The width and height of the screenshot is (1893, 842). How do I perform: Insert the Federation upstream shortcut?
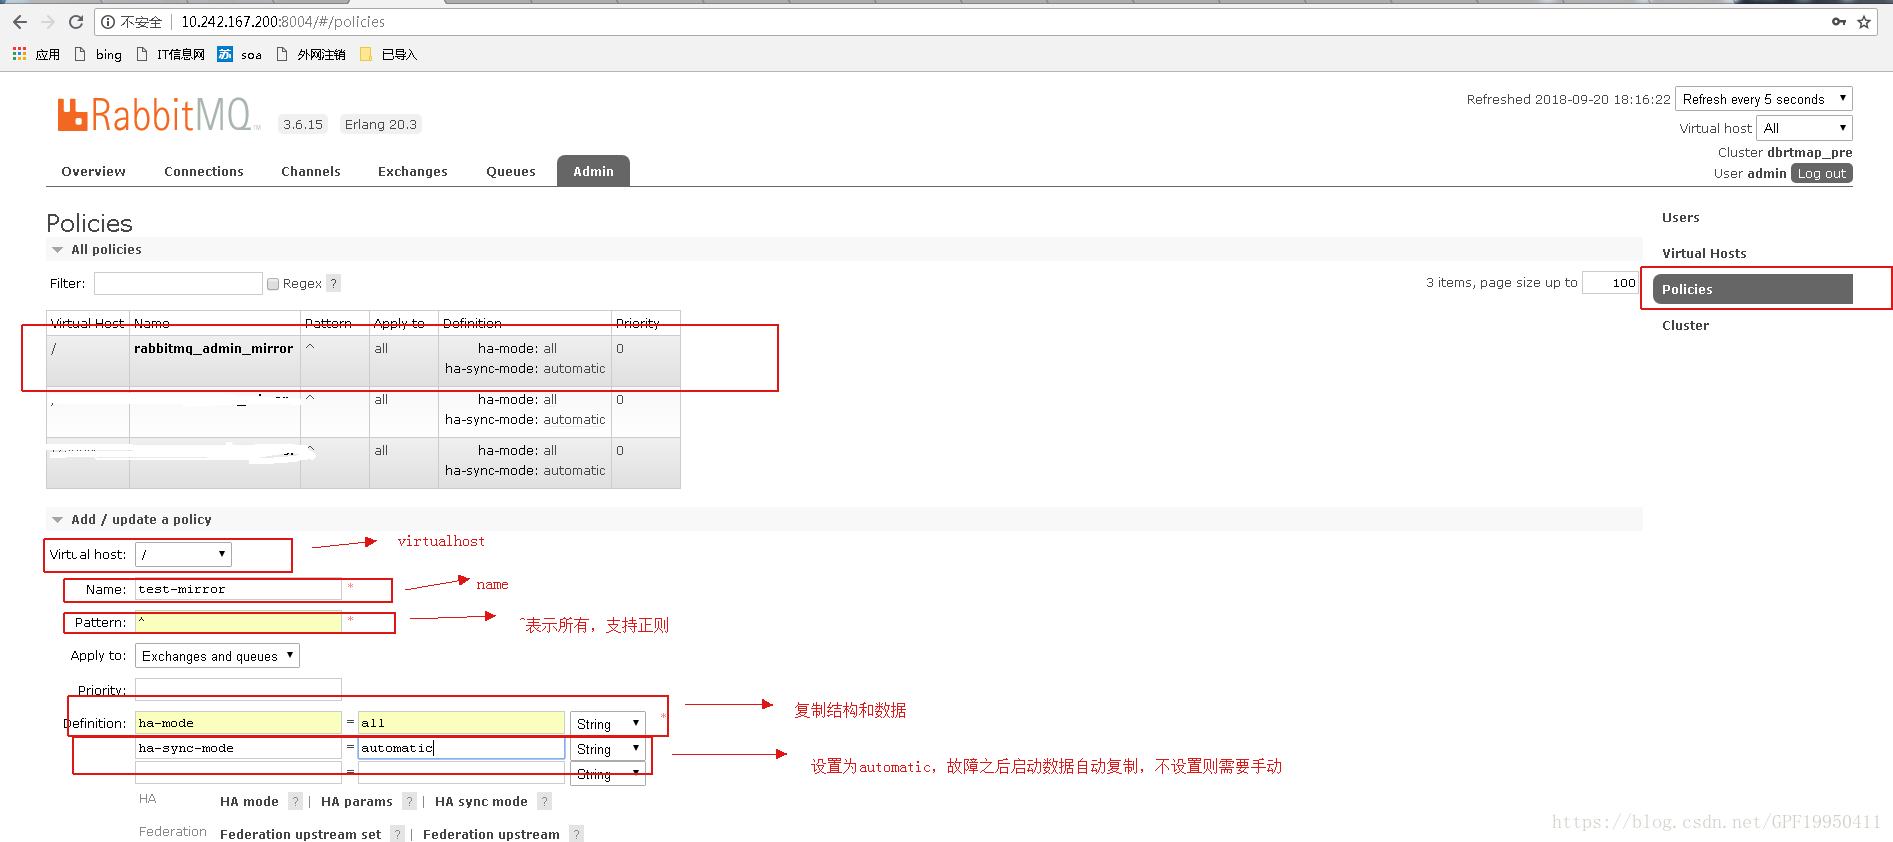[x=491, y=835]
